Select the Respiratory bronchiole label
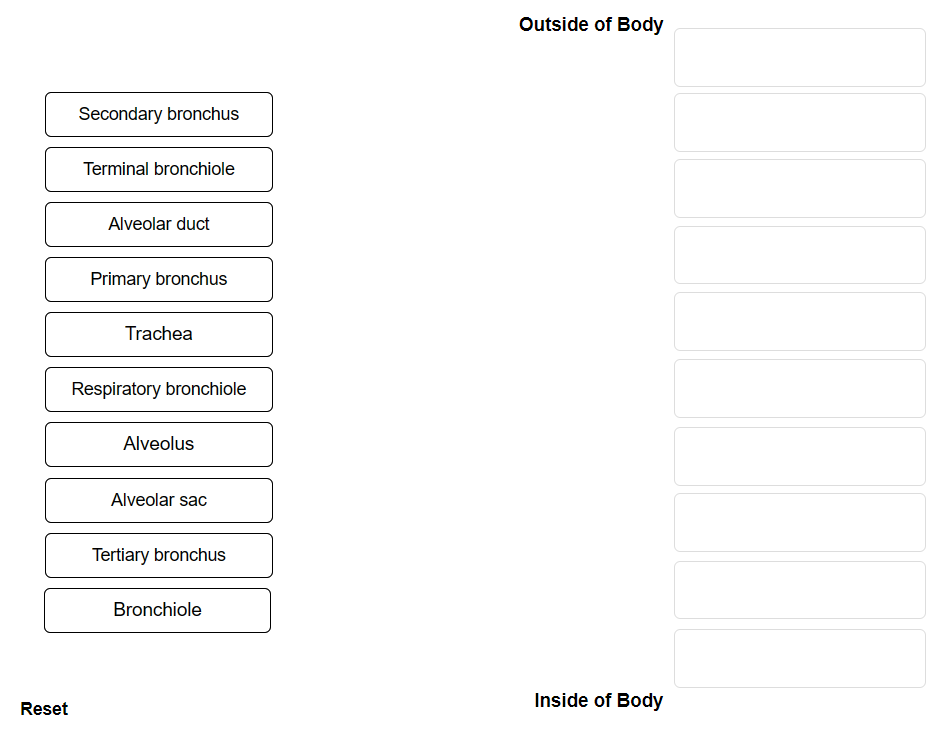This screenshot has width=938, height=740. click(x=158, y=389)
